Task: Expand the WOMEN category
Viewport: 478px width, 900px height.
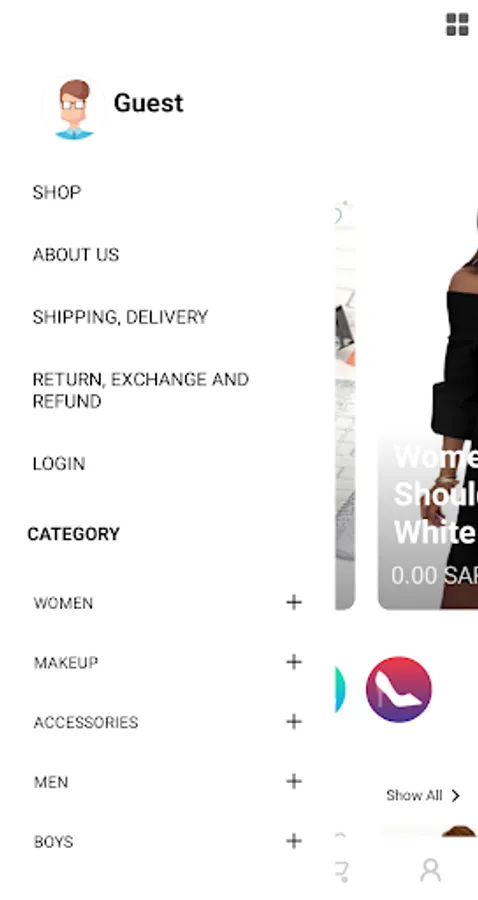Action: click(x=294, y=602)
